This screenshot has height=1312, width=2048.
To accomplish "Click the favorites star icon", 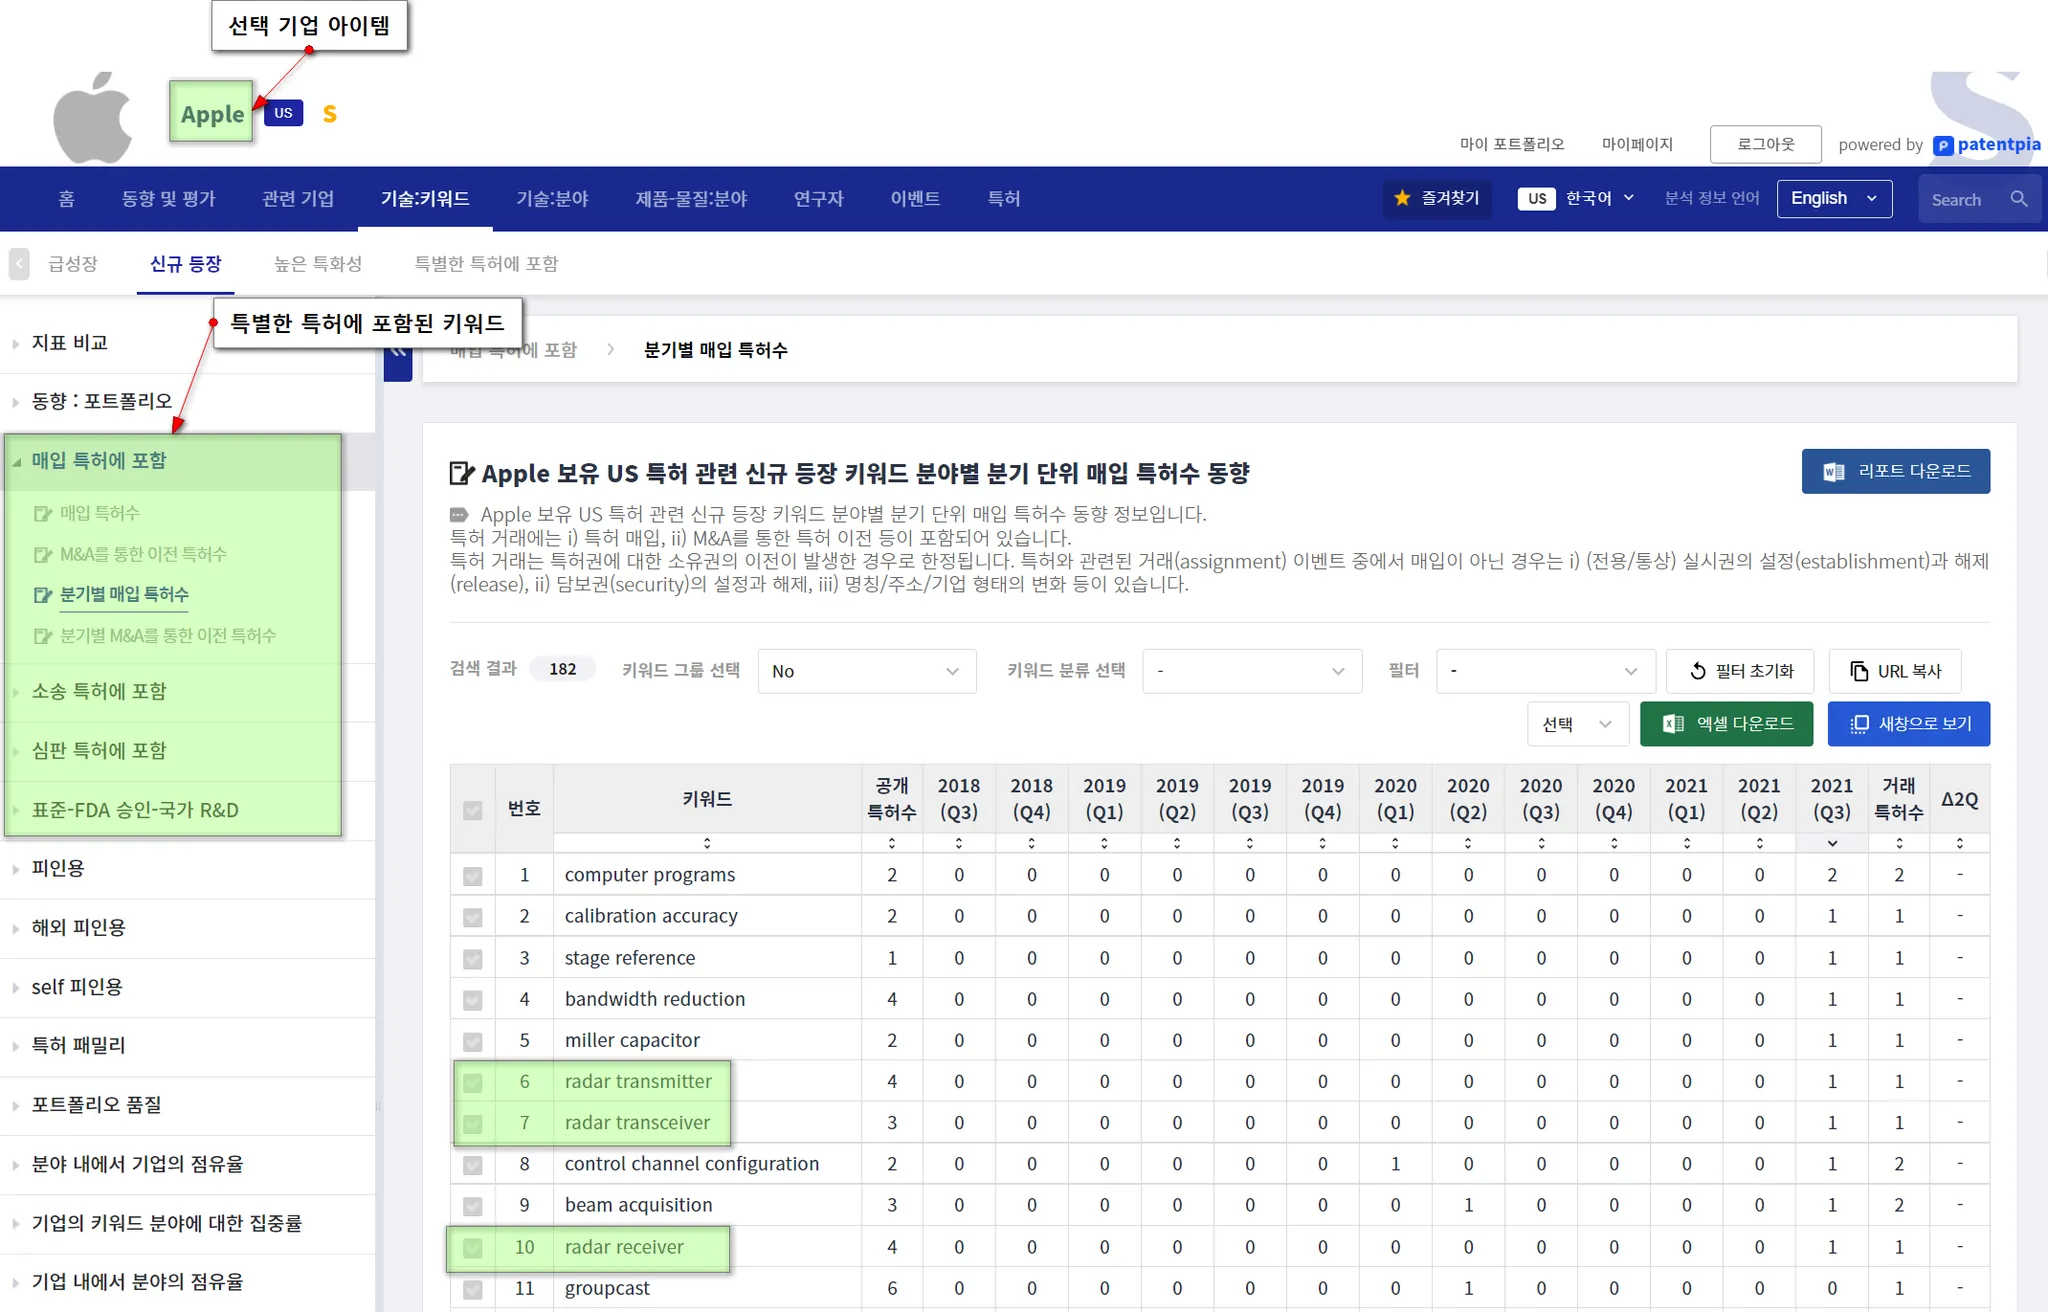I will pos(1402,198).
